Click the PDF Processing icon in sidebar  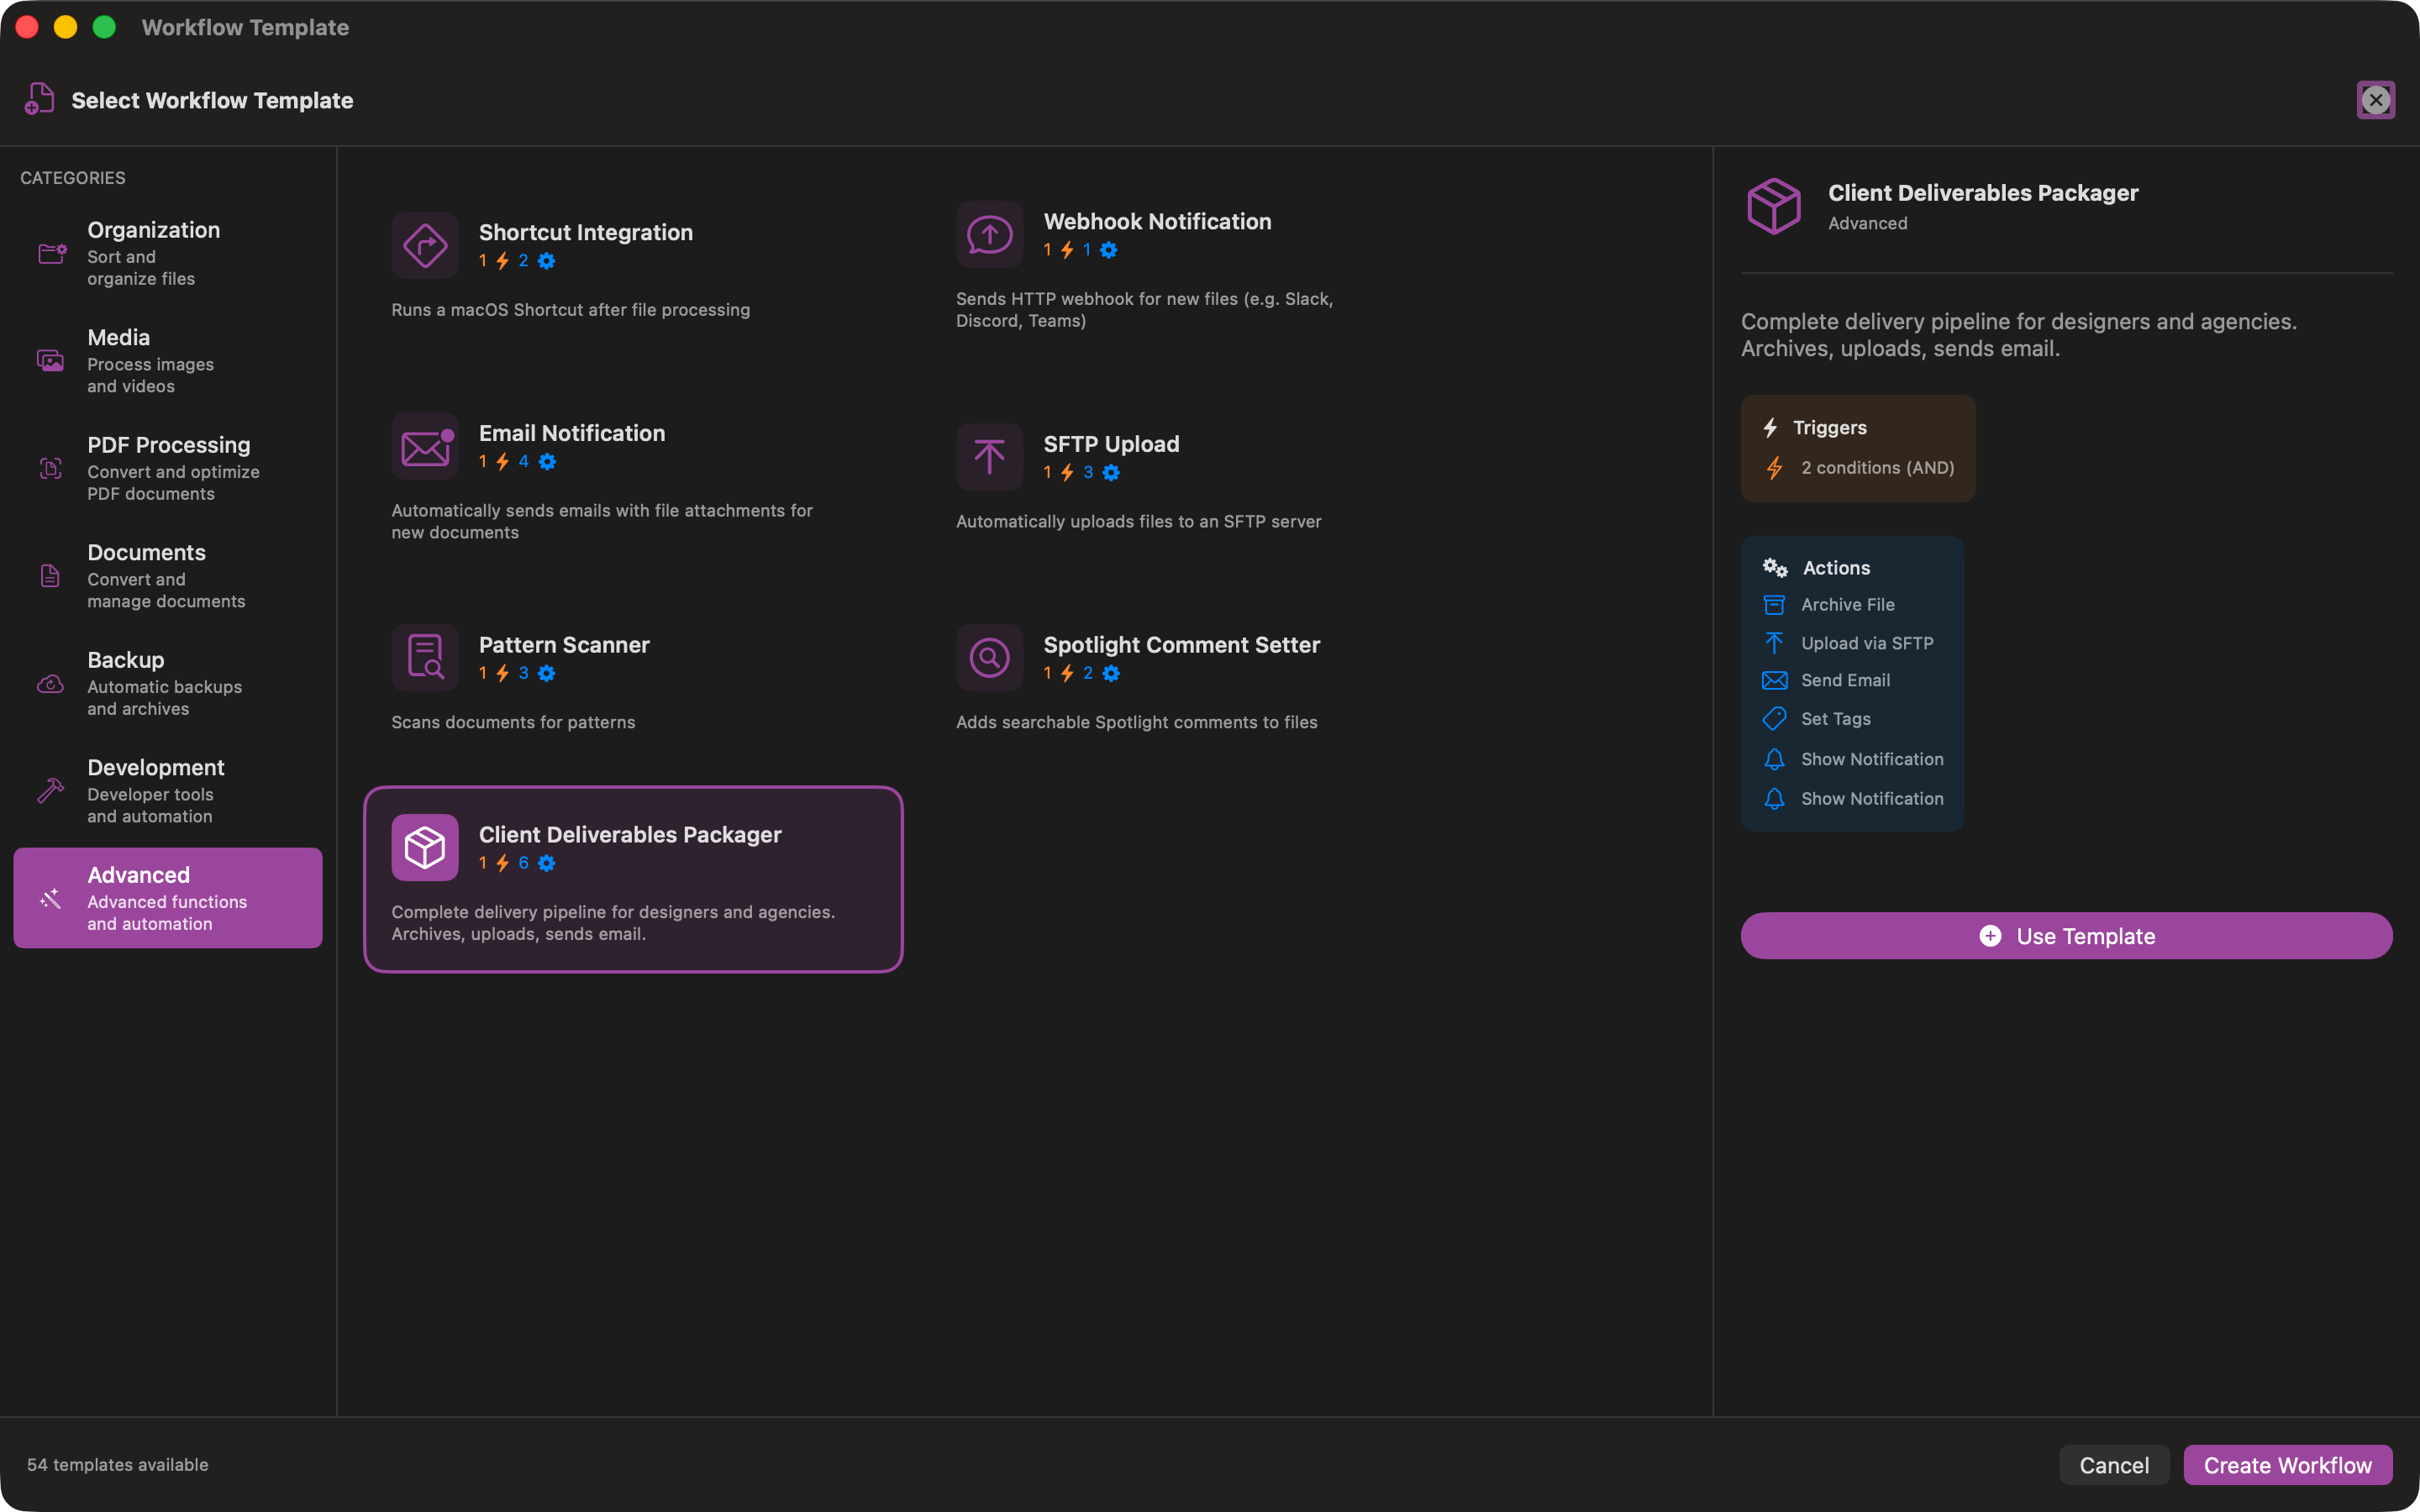click(x=51, y=468)
